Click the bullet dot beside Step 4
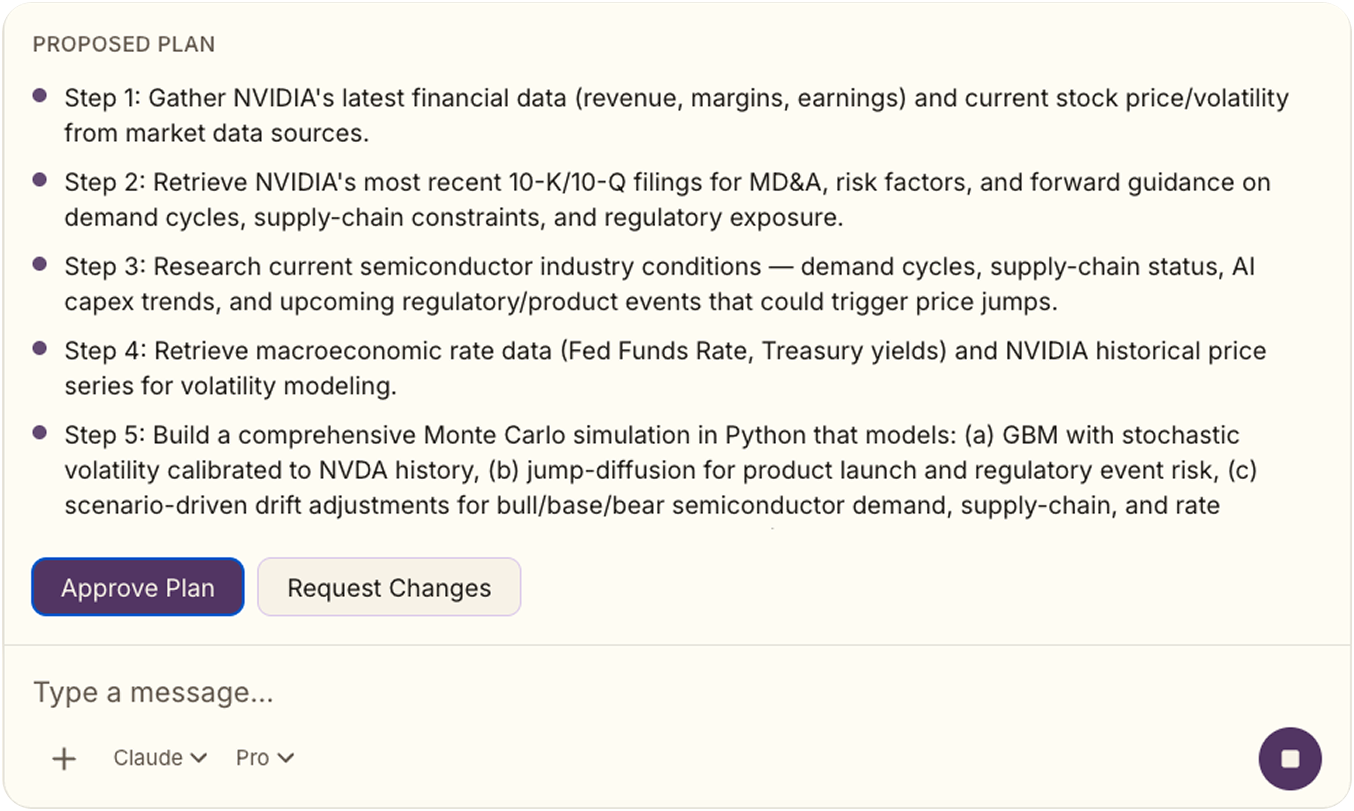 (x=40, y=348)
